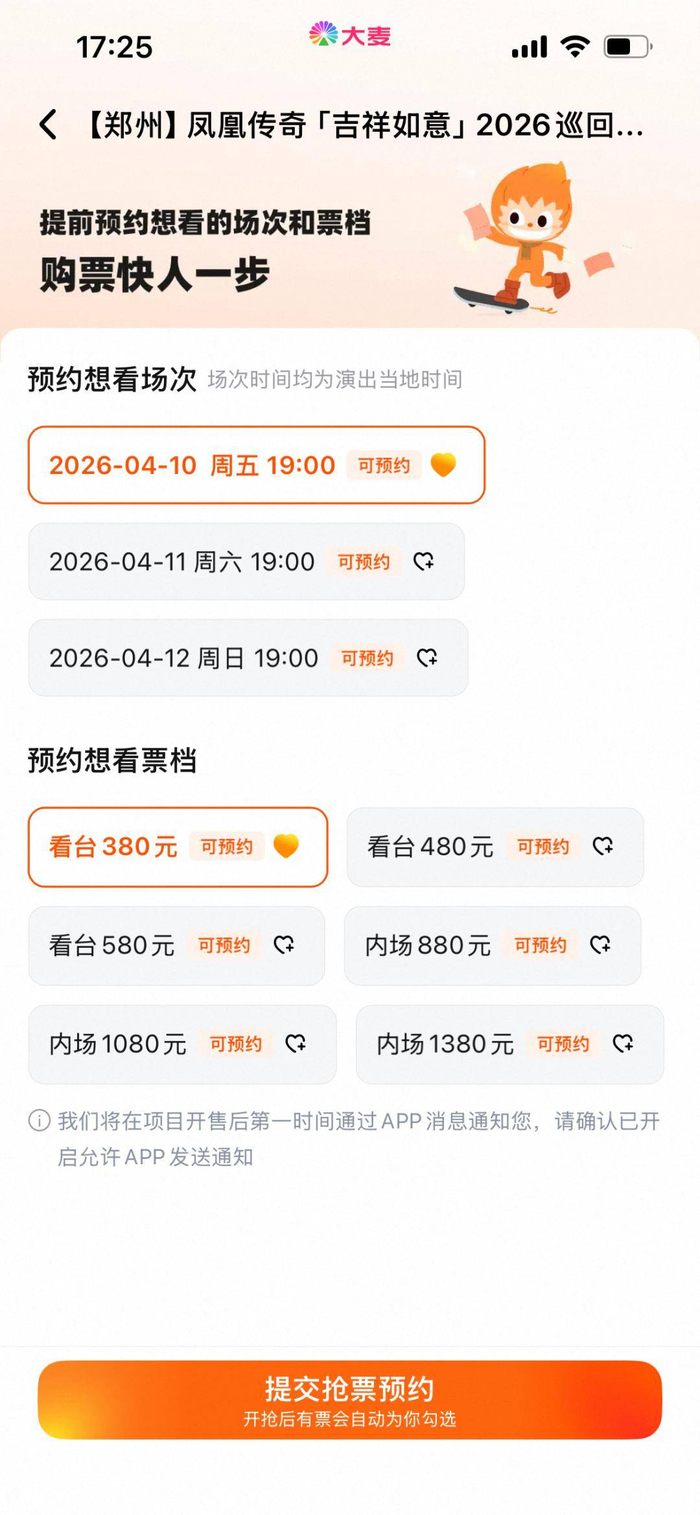The width and height of the screenshot is (700, 1515).
Task: Tap heart-plus icon on 内场880元 tier
Action: [600, 945]
